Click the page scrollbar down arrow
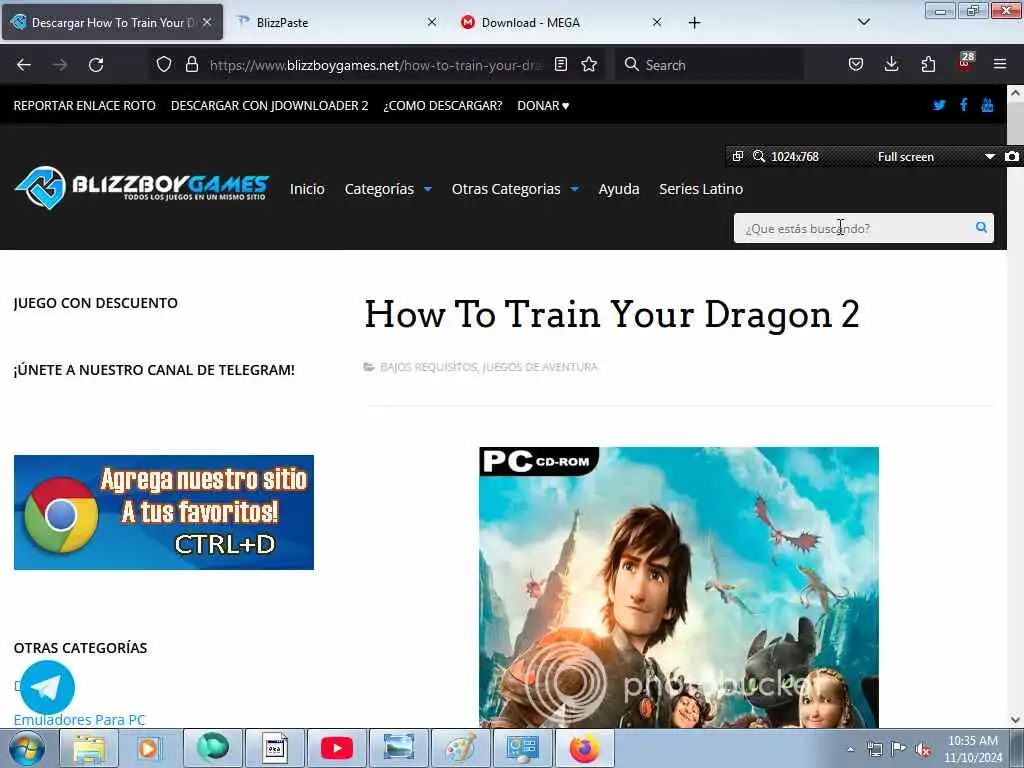This screenshot has height=768, width=1024. [1015, 720]
